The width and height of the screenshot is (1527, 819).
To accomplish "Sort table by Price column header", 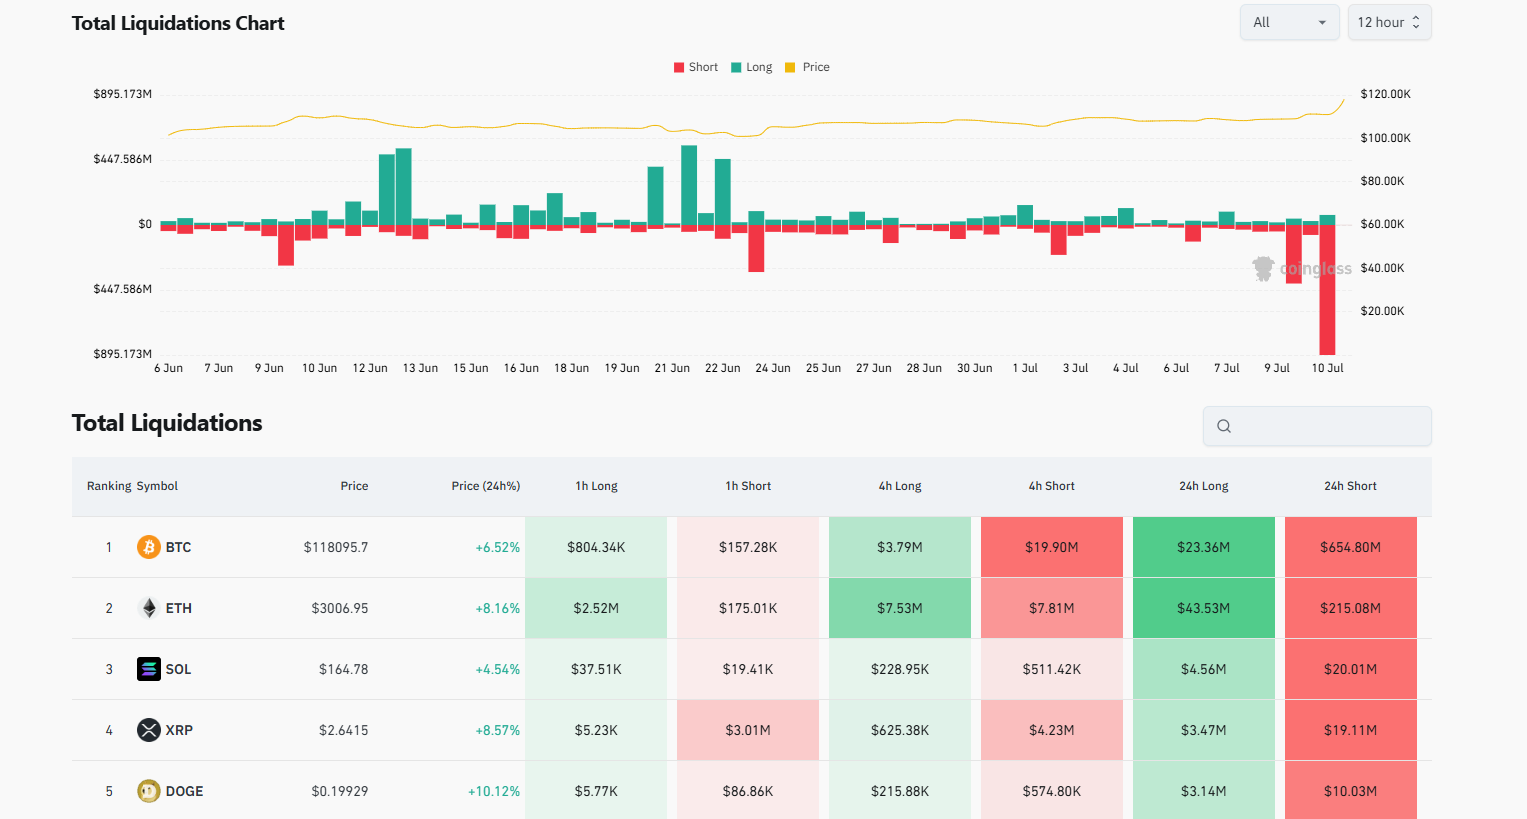I will tap(354, 486).
